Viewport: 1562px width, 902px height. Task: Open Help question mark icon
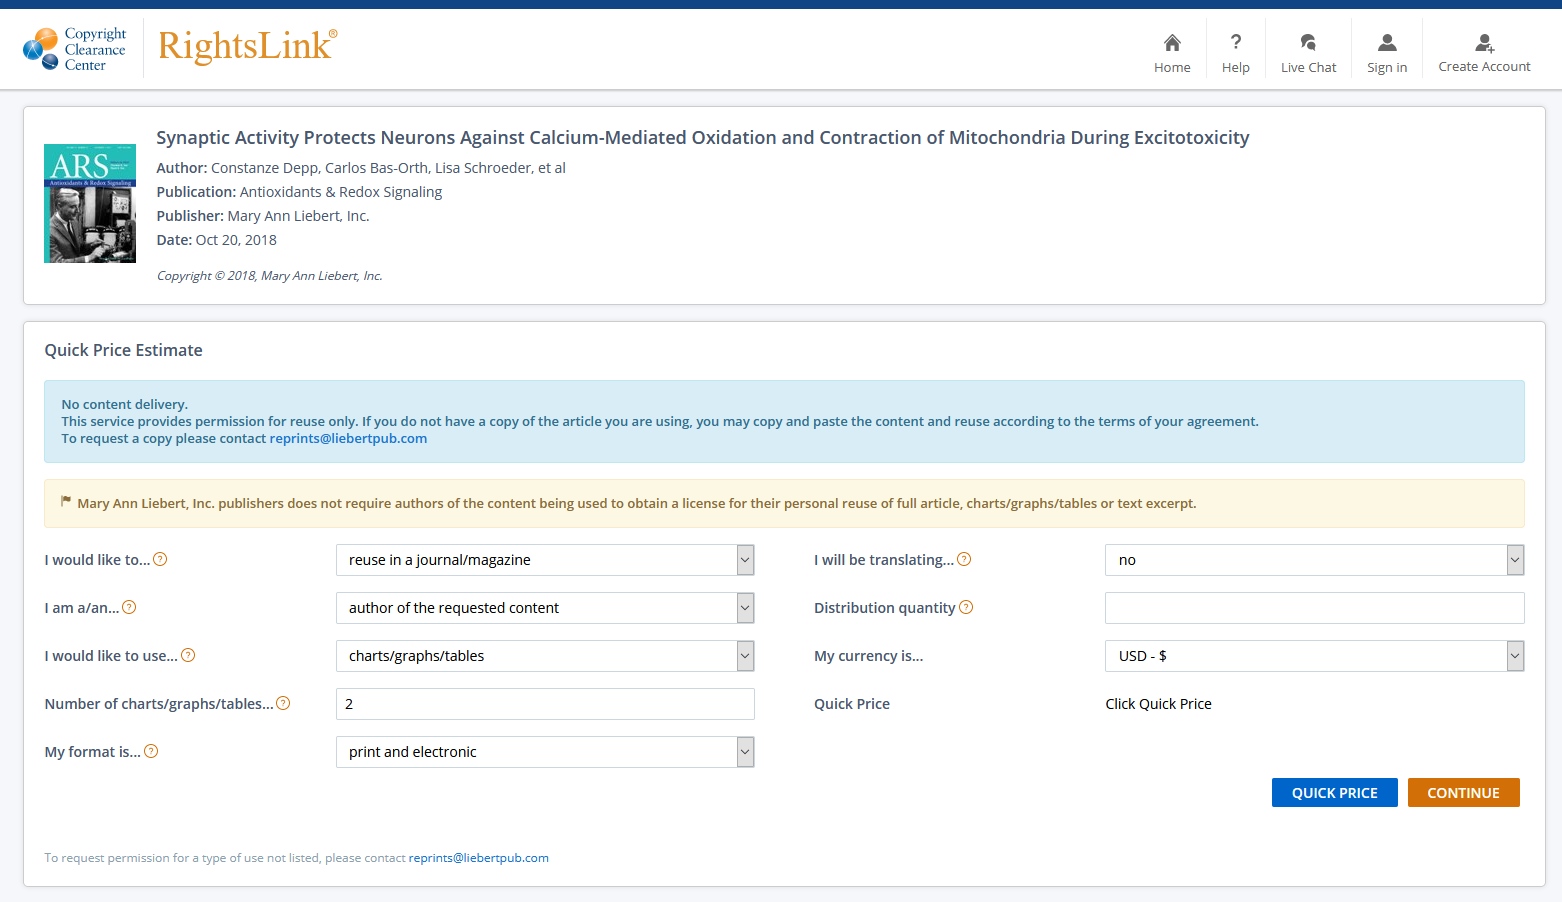point(1235,43)
